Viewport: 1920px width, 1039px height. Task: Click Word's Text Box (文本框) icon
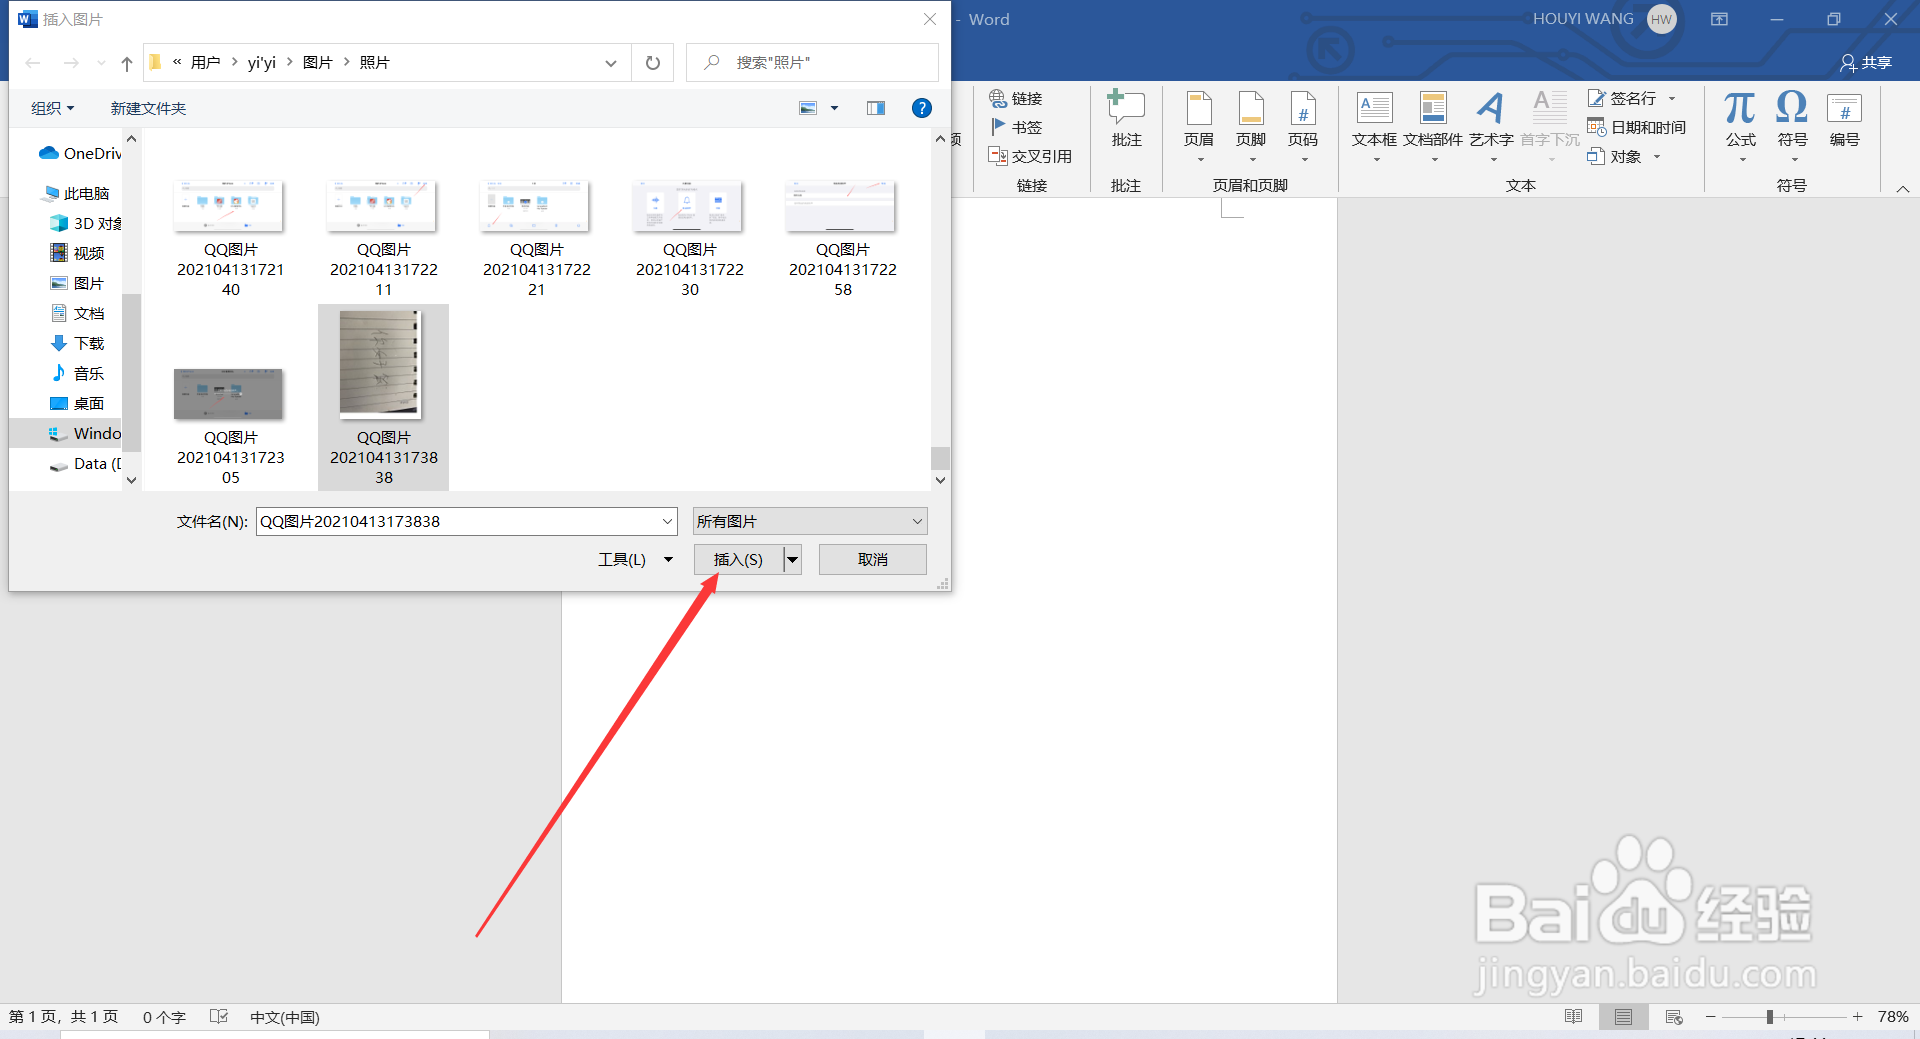[x=1374, y=108]
